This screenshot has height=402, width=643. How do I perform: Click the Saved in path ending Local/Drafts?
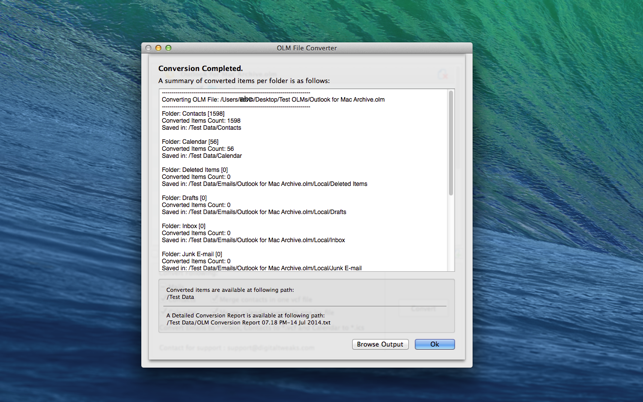[x=254, y=212]
